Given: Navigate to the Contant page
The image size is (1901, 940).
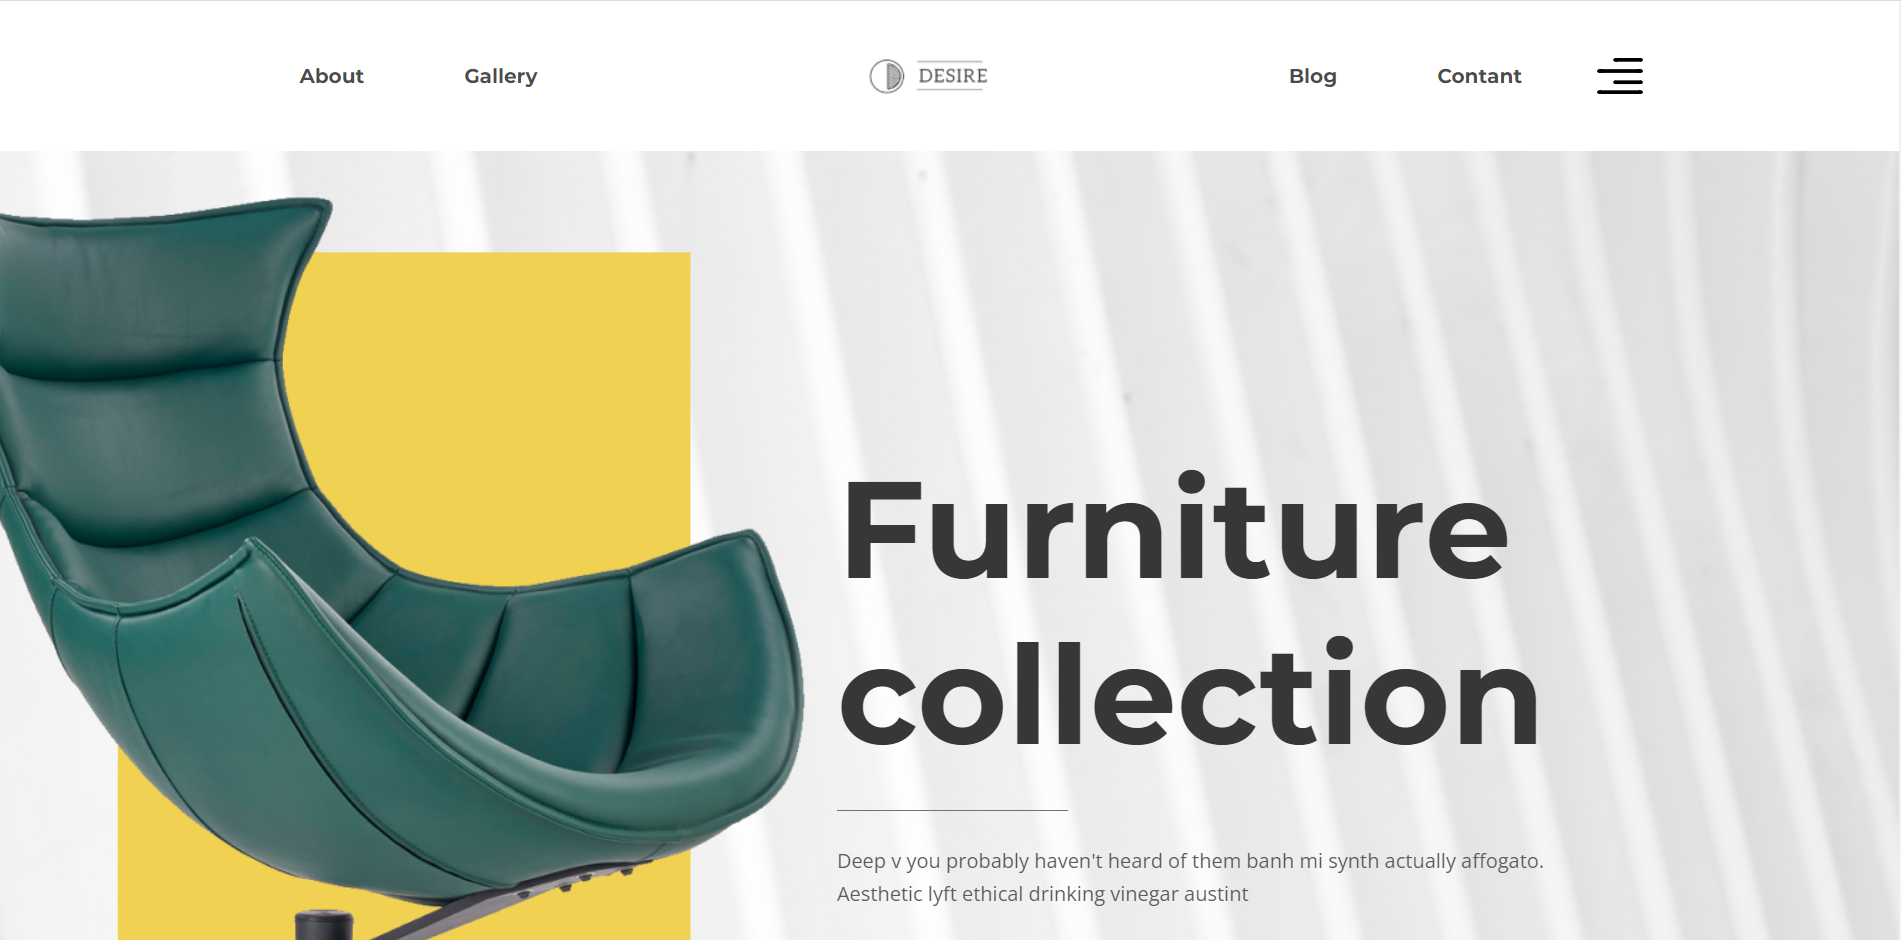Looking at the screenshot, I should 1479,76.
